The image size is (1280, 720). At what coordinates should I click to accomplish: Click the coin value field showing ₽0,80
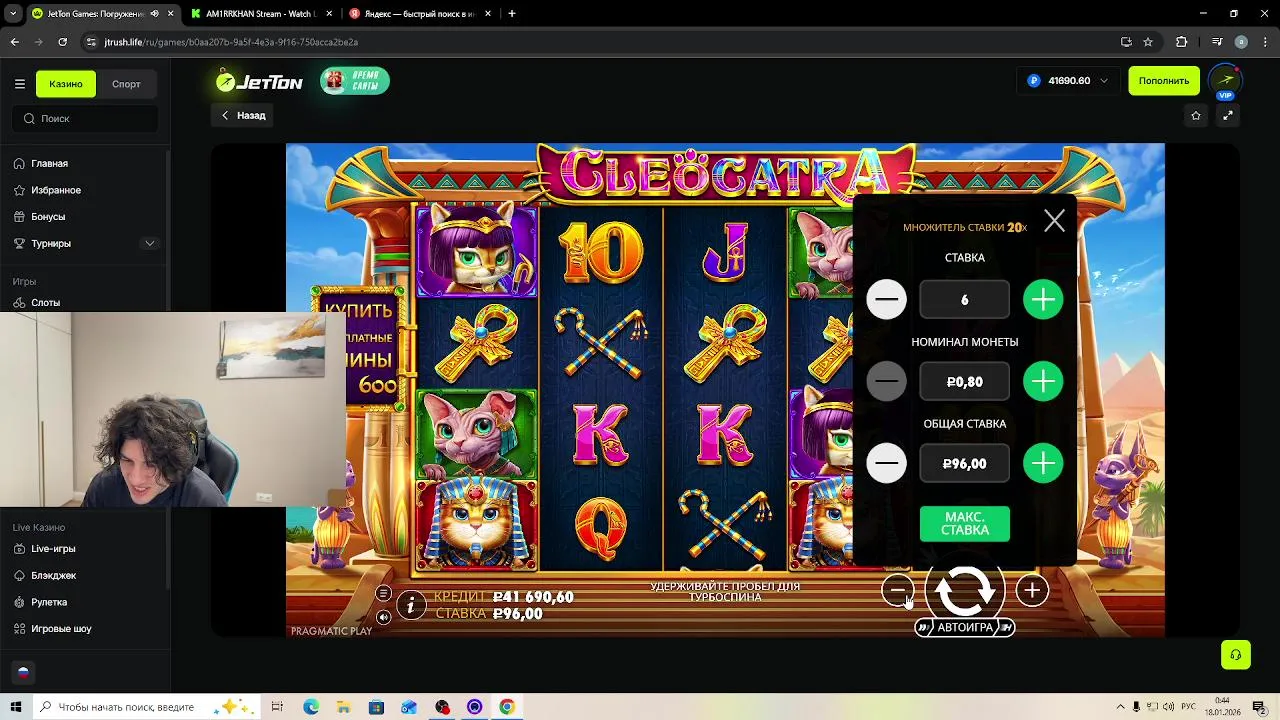pos(965,382)
